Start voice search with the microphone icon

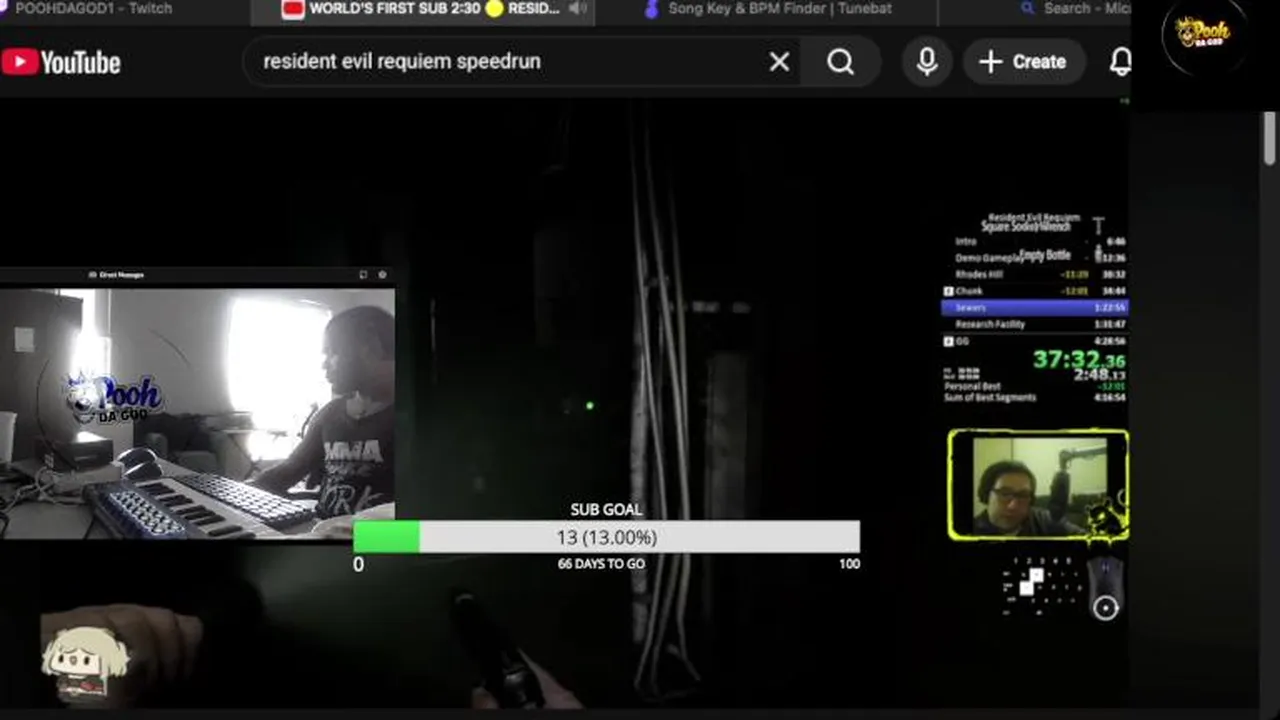[927, 62]
